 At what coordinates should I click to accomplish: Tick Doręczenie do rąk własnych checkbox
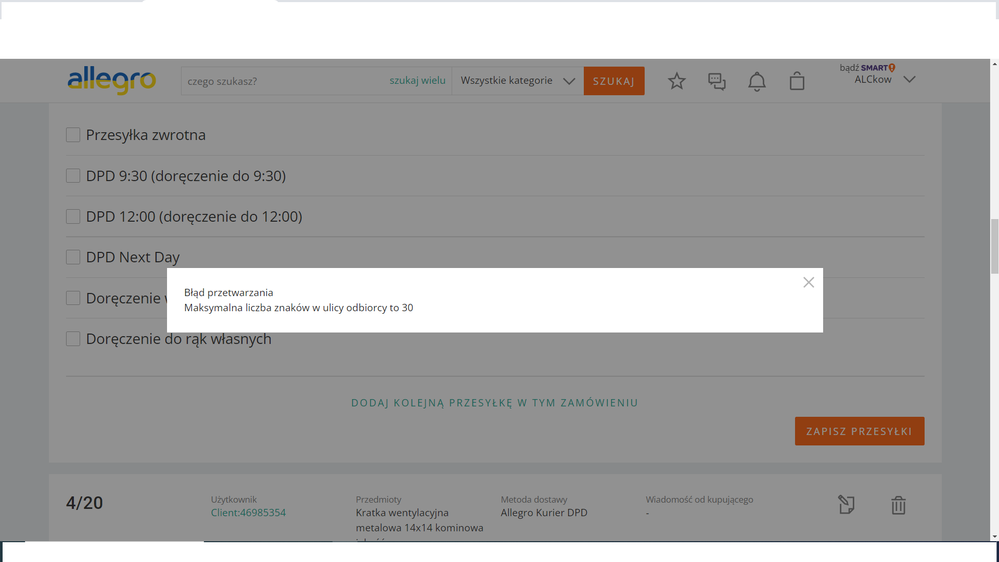click(x=73, y=339)
